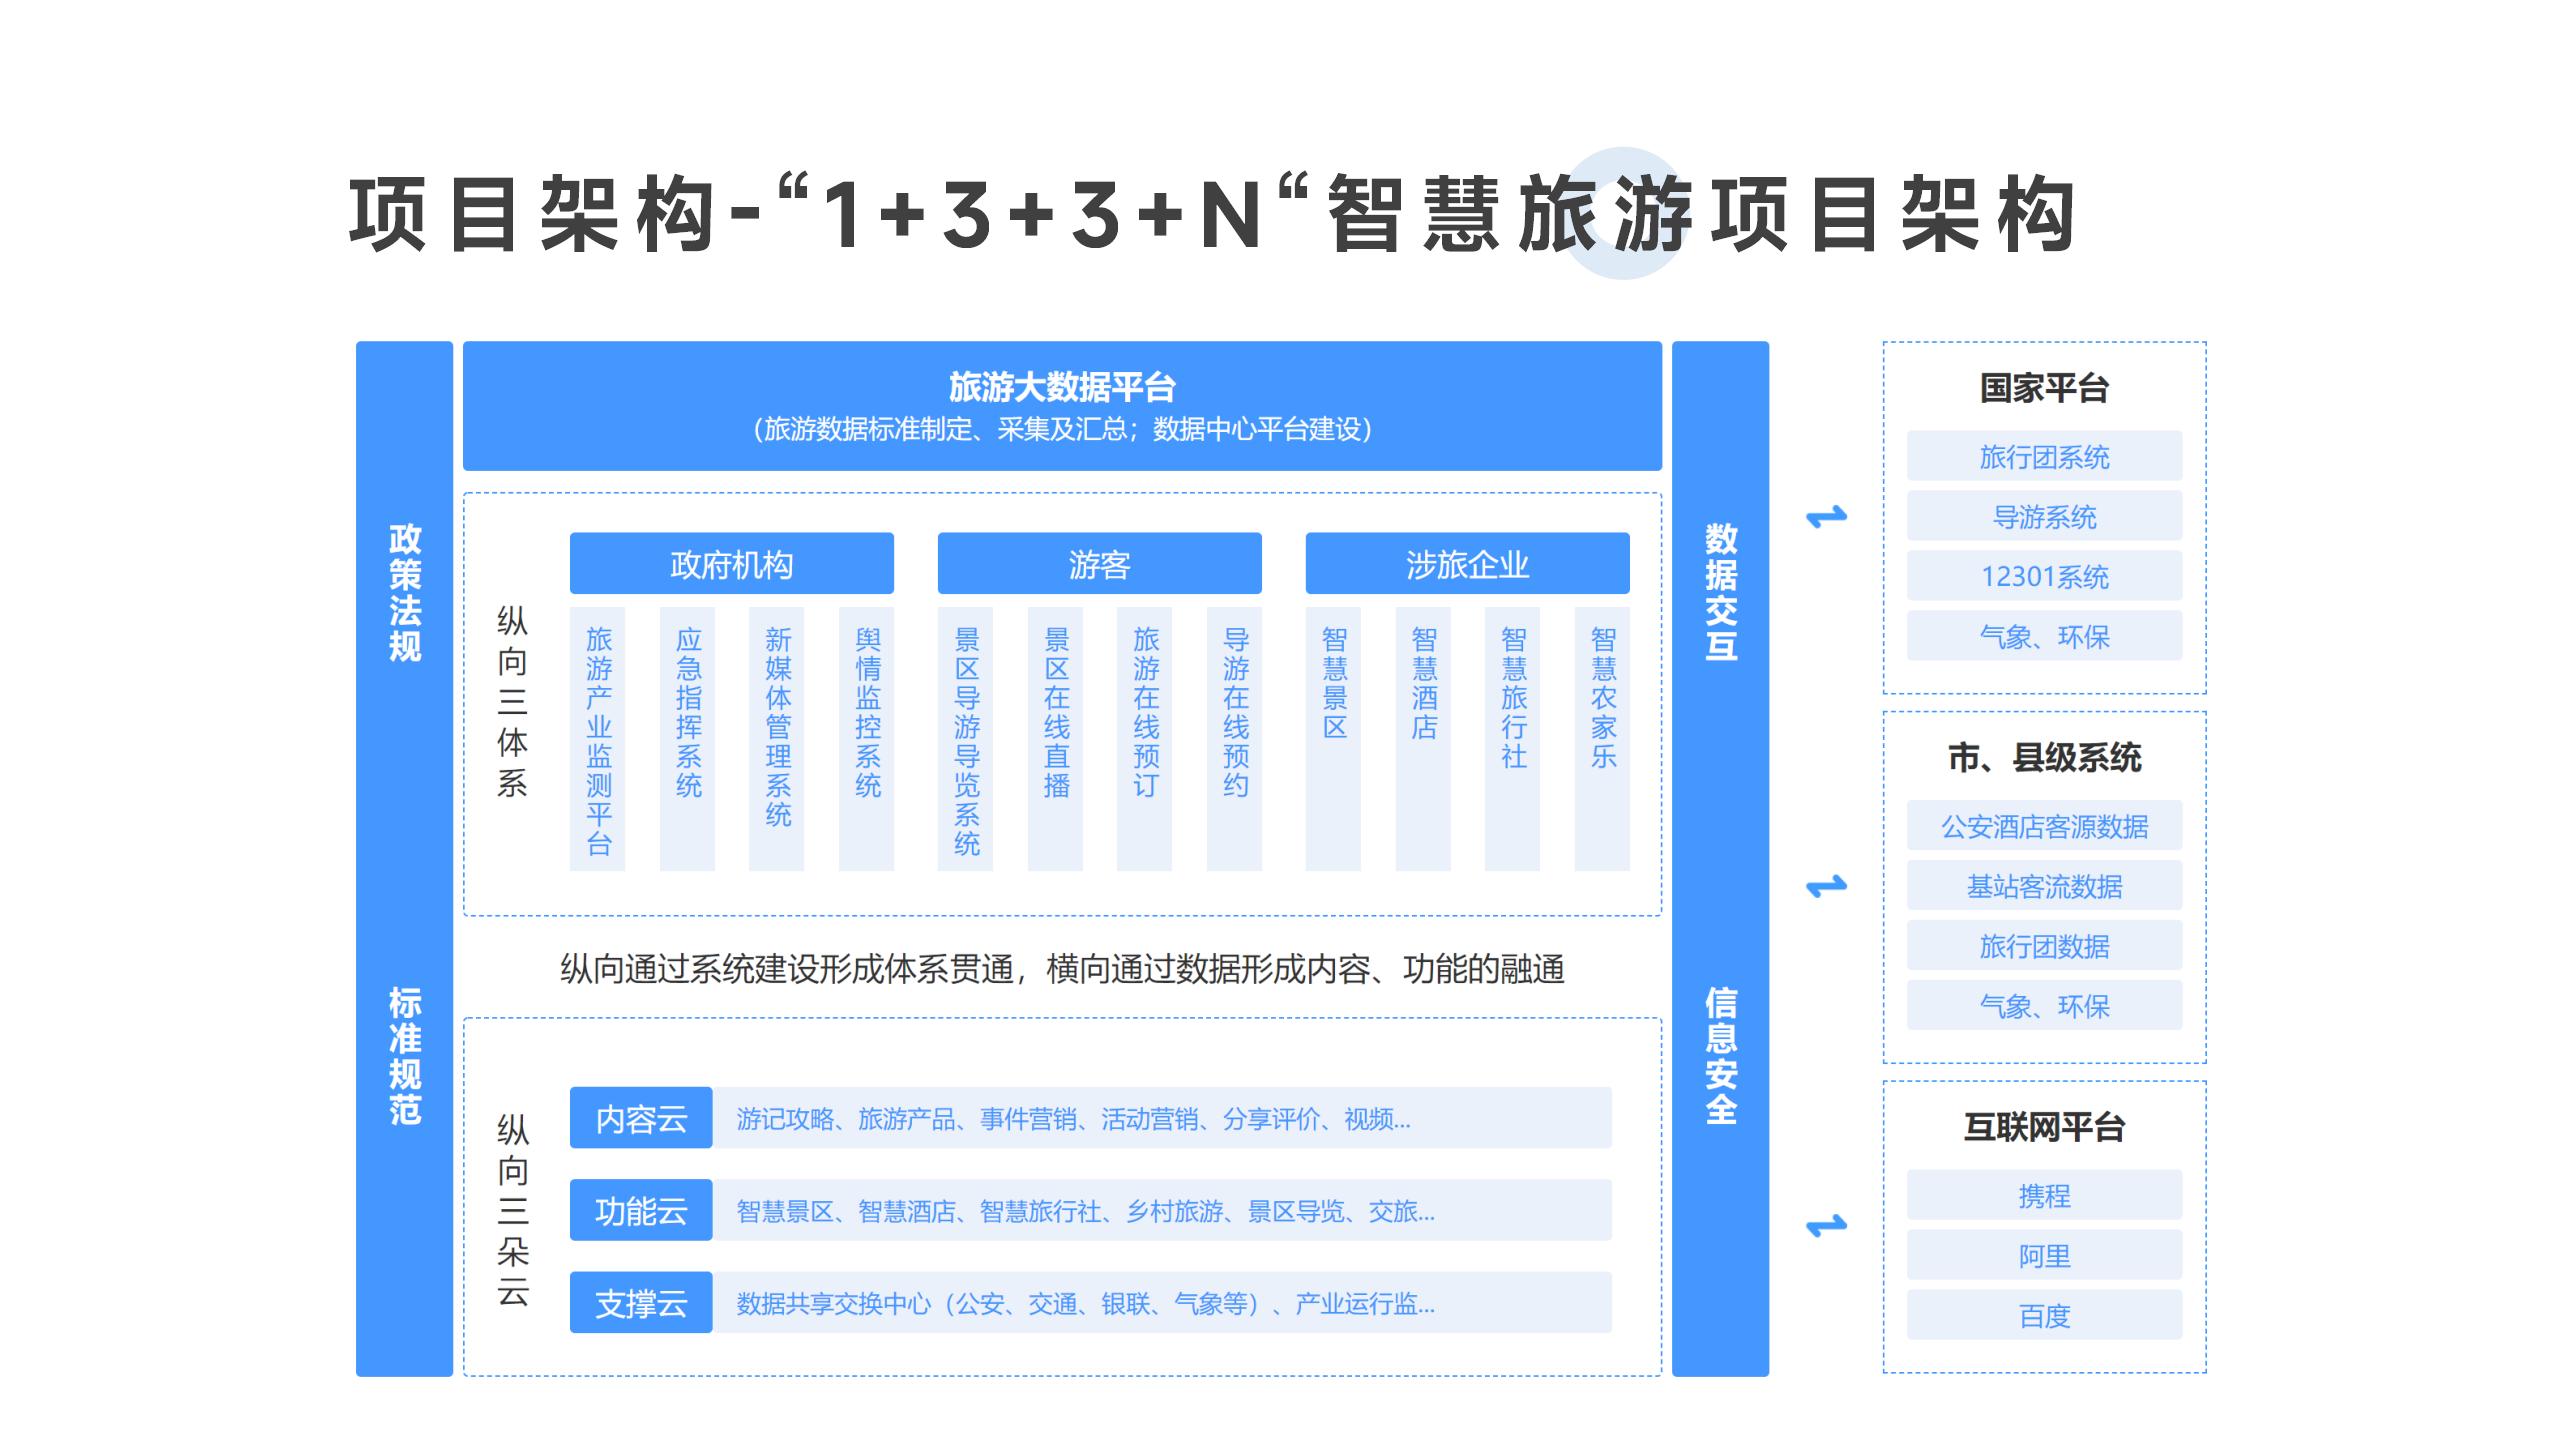Click the 政策法规 标准规范 left sidebar
Image resolution: width=2560 pixels, height=1440 pixels.
point(404,858)
